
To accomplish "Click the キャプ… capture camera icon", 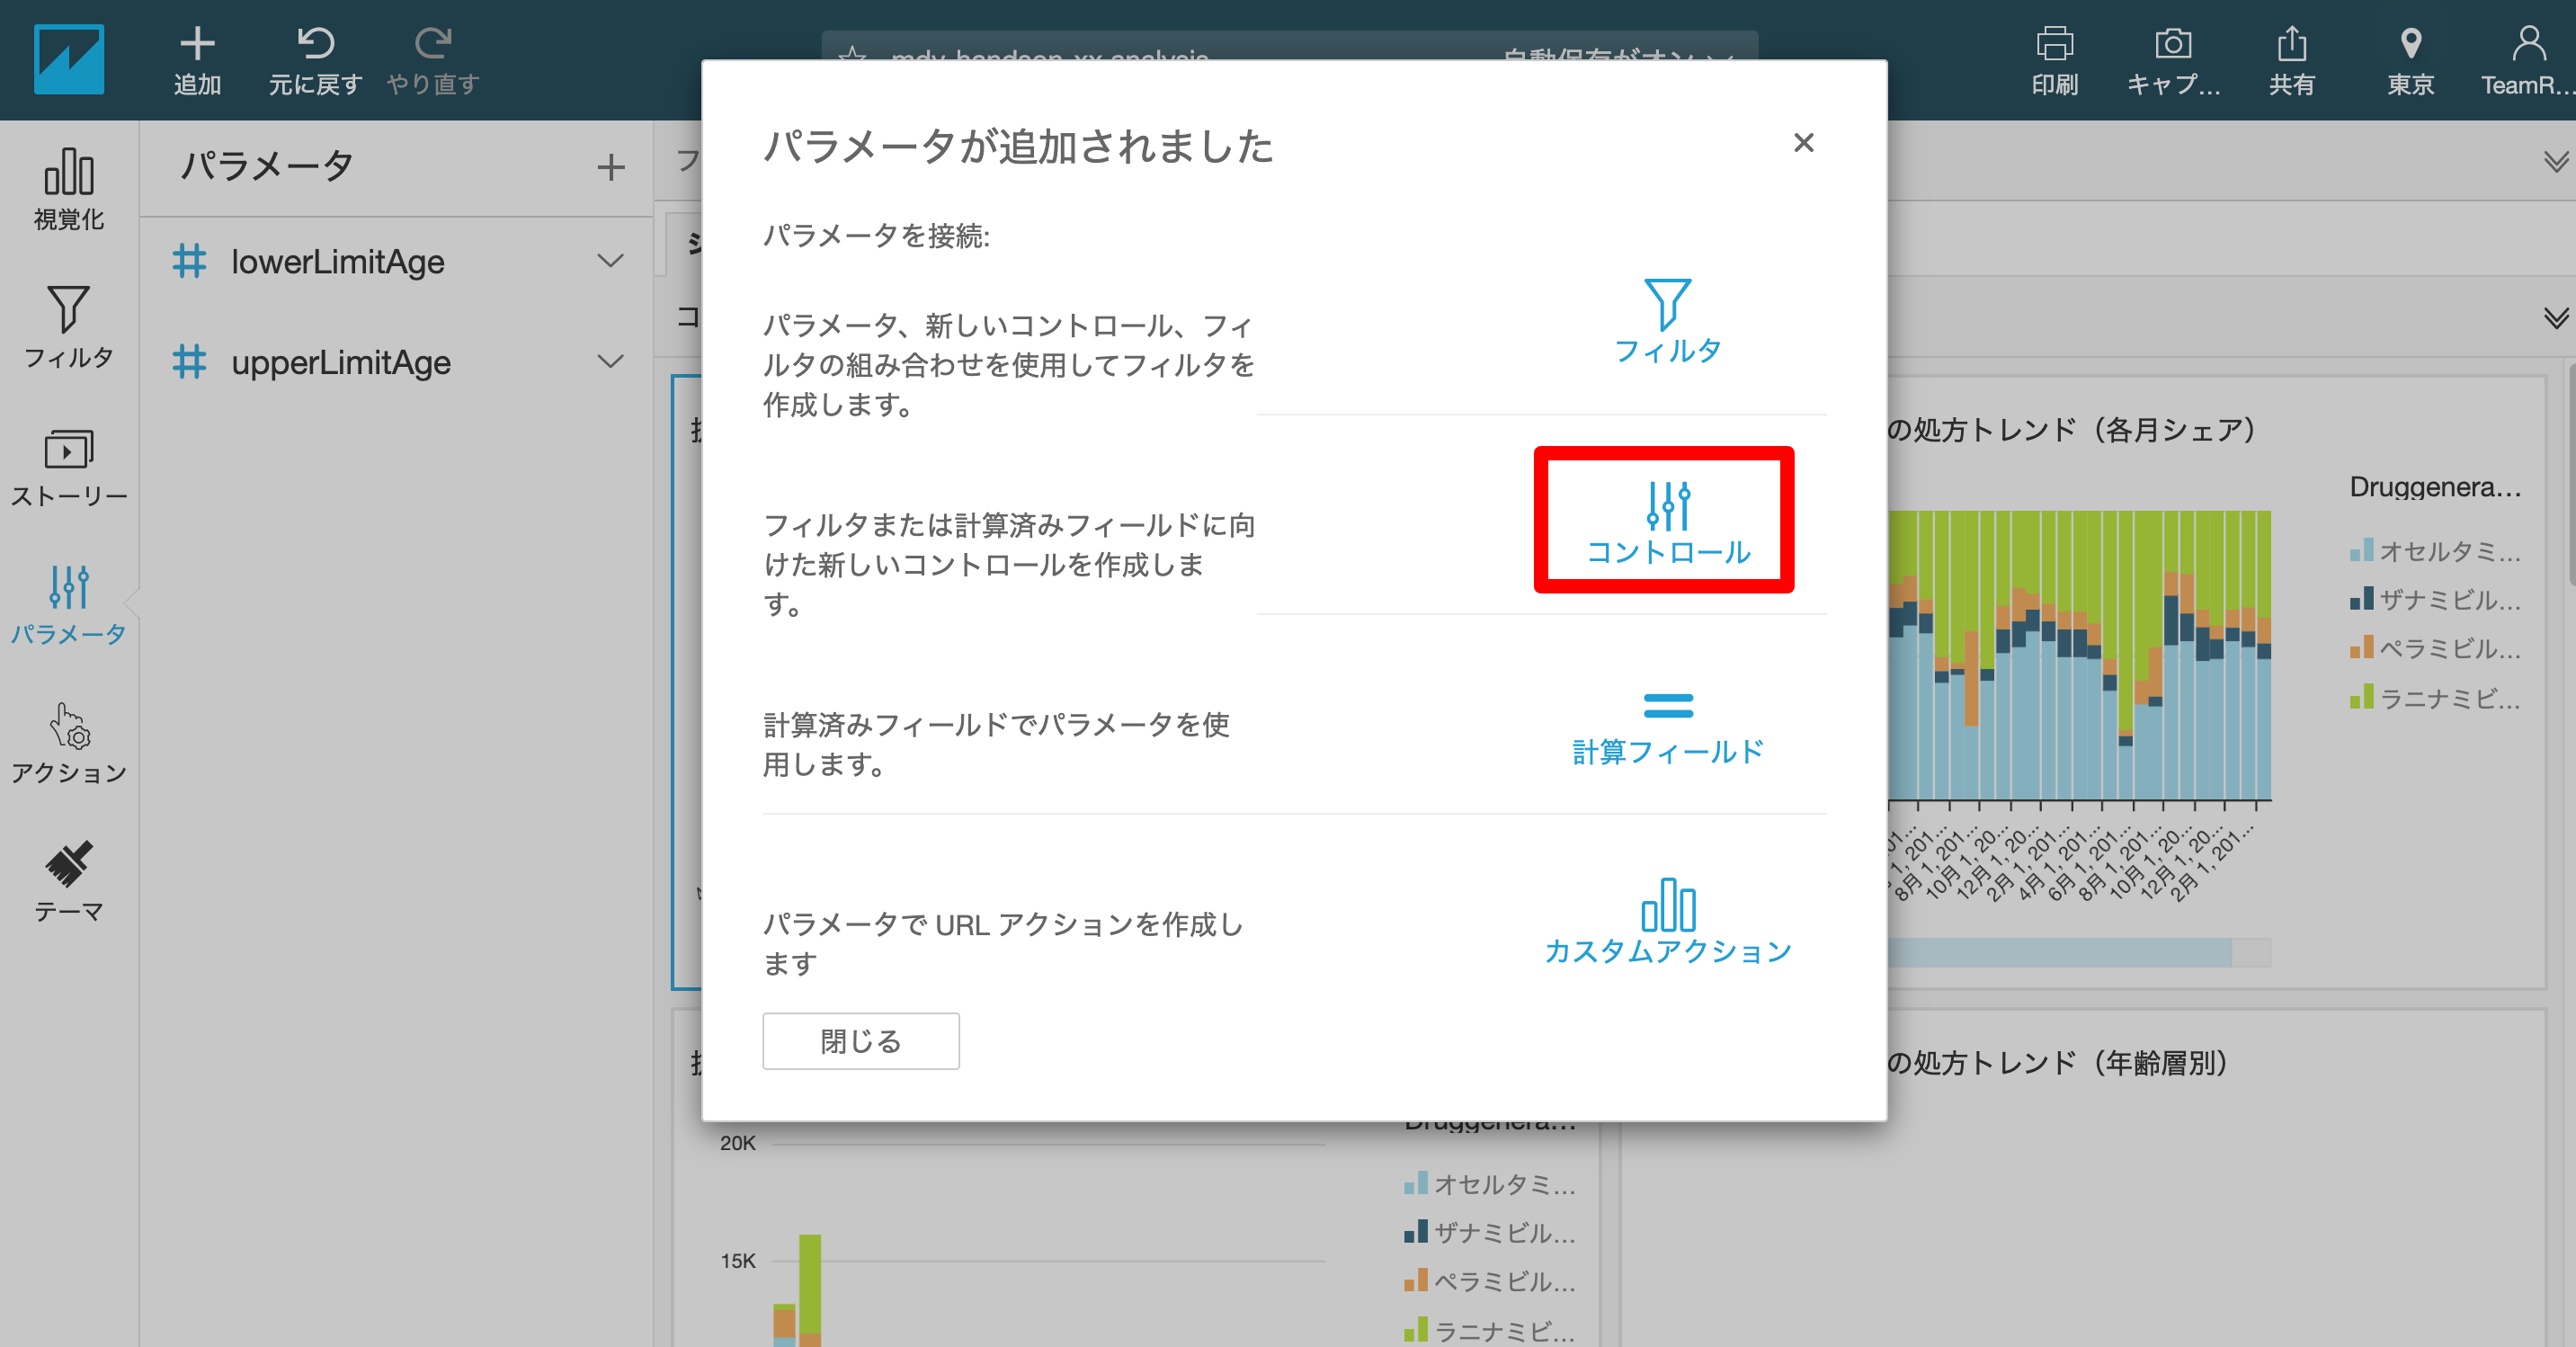I will tap(2173, 44).
